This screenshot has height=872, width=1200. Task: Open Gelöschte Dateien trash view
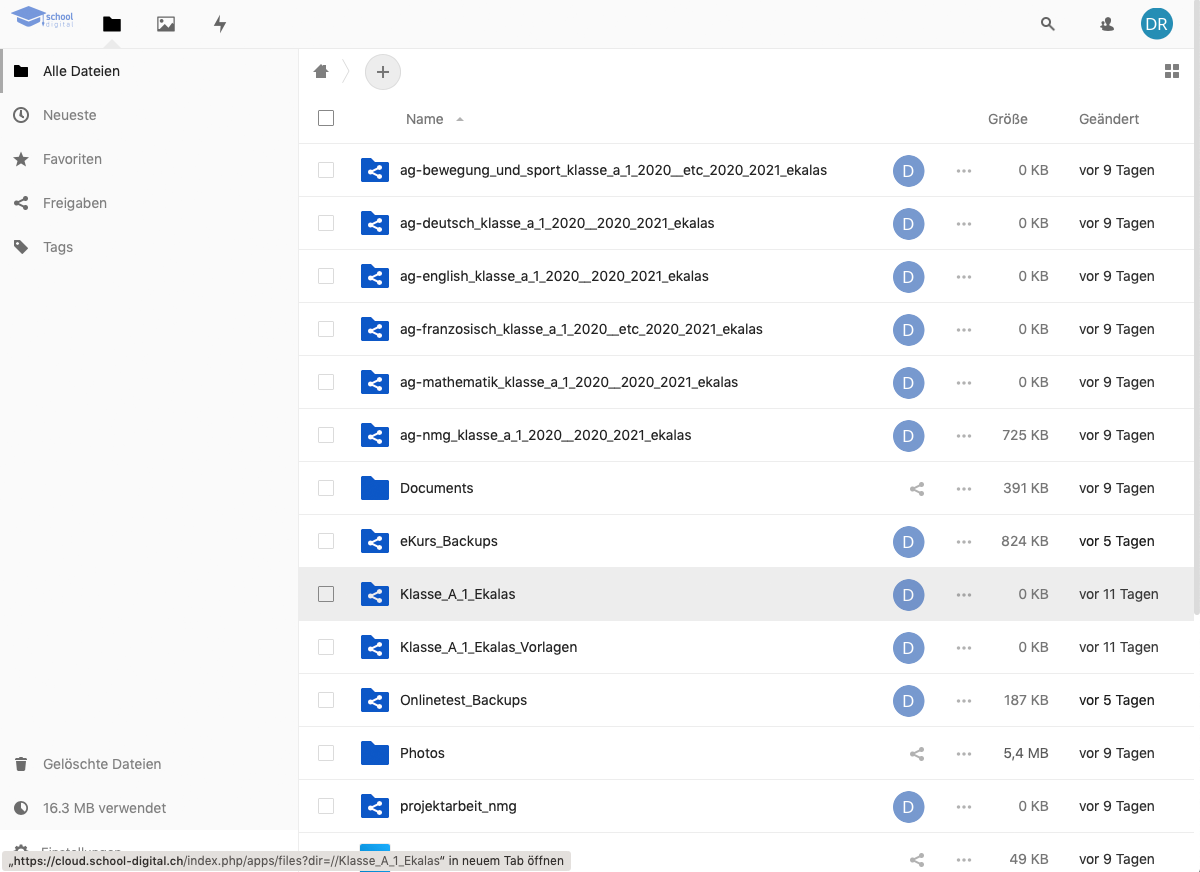pyautogui.click(x=101, y=764)
